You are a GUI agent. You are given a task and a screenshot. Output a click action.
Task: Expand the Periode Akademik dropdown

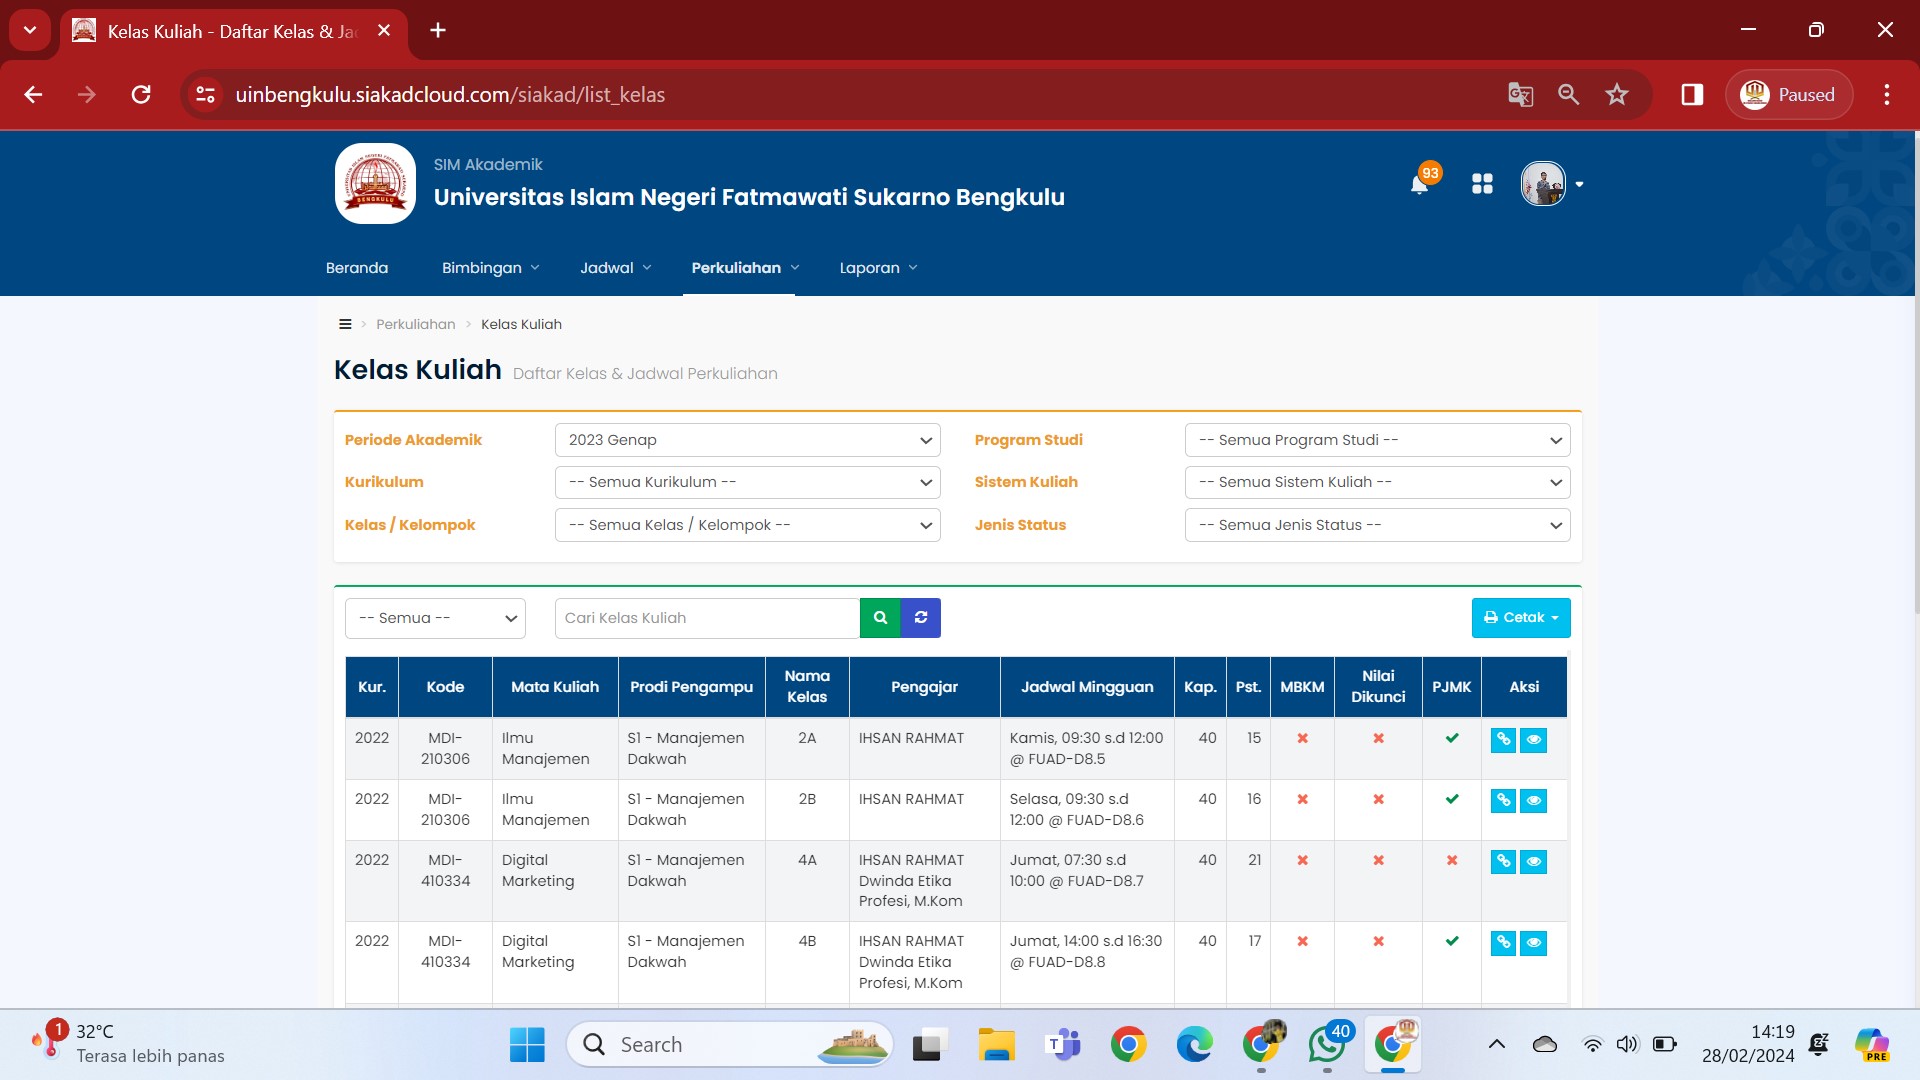pyautogui.click(x=747, y=440)
